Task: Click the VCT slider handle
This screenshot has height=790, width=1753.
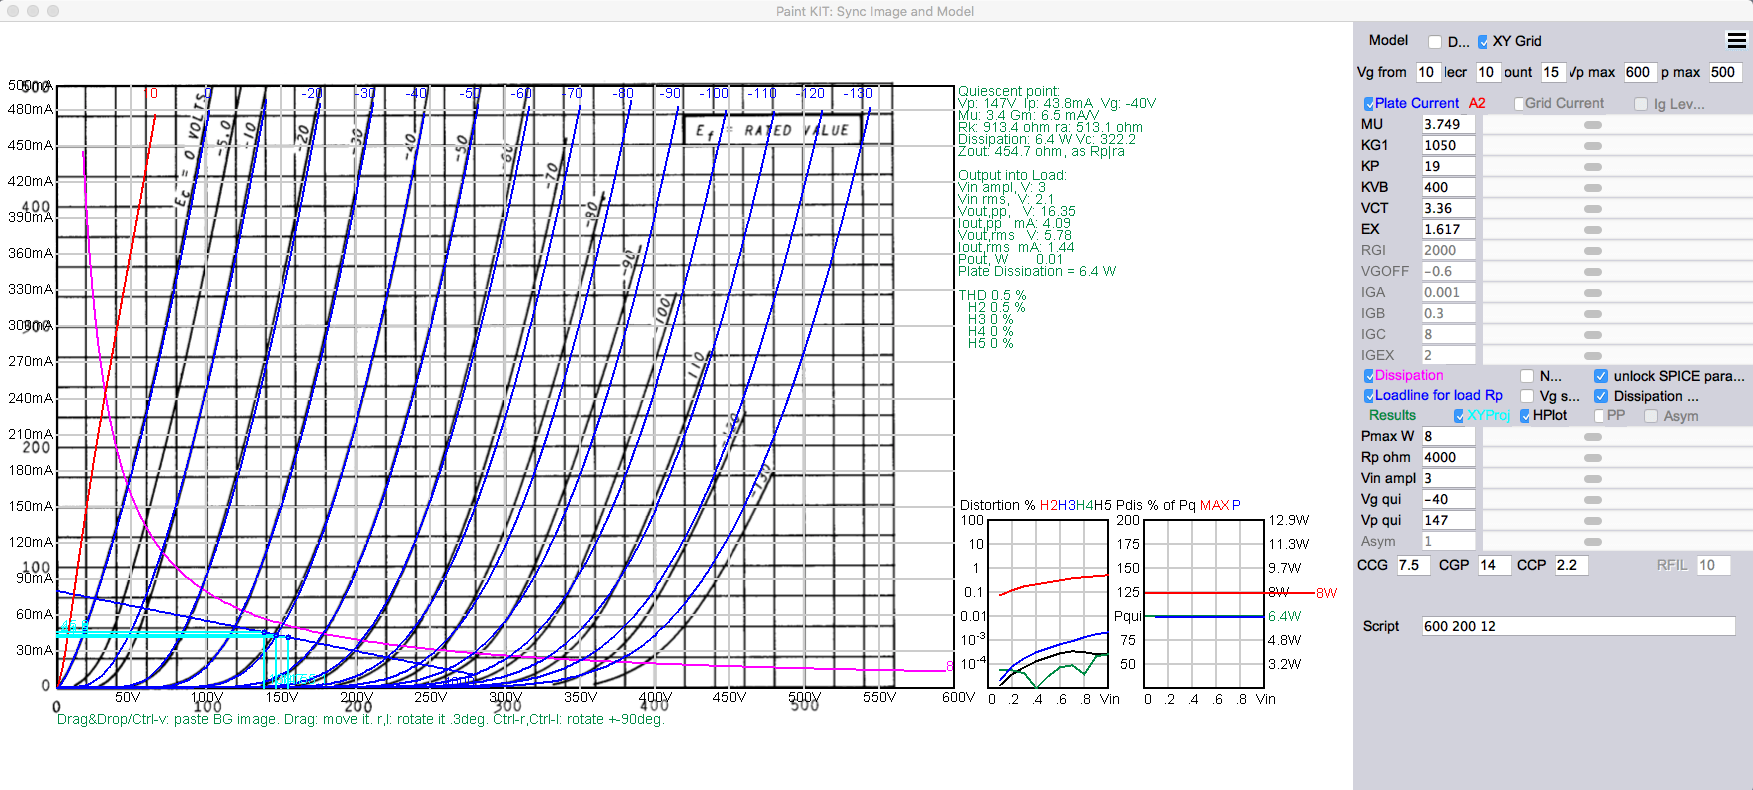Action: tap(1593, 209)
